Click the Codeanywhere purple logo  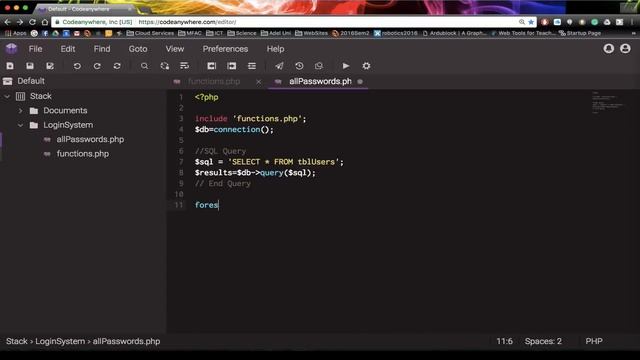[11, 49]
